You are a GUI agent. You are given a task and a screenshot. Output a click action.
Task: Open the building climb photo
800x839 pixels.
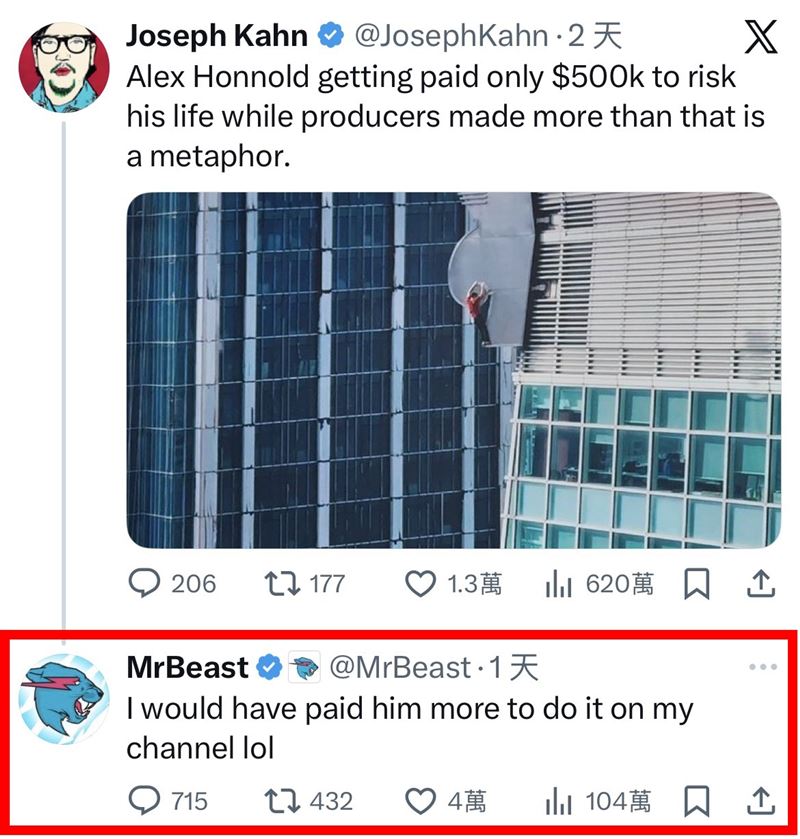point(453,370)
